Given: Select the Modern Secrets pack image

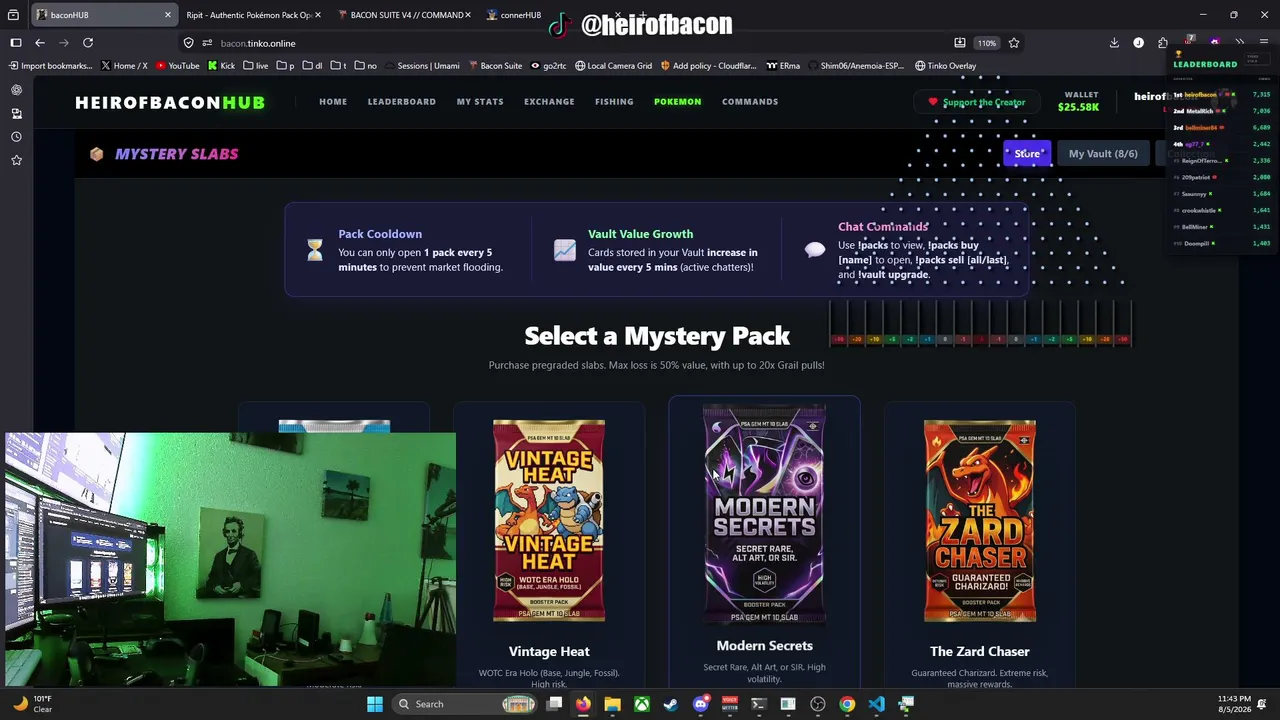Looking at the screenshot, I should (764, 514).
